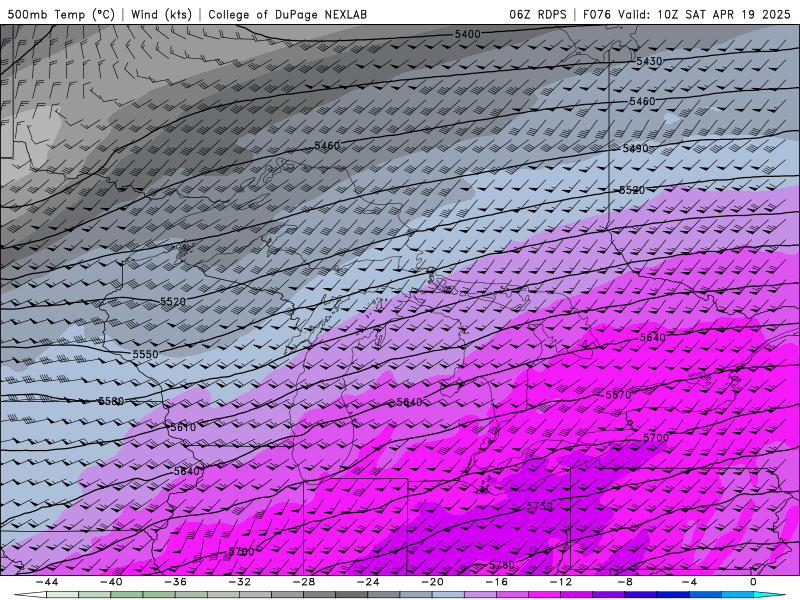Click the 5400 height contour label

point(467,34)
